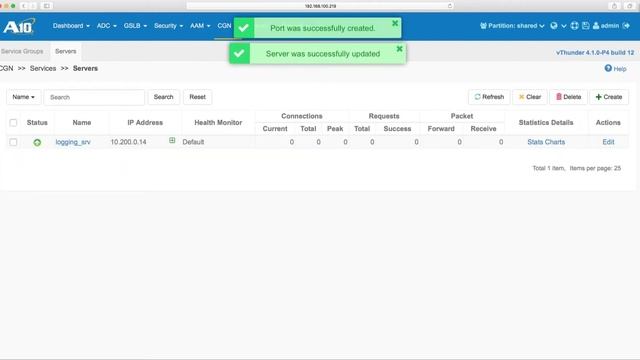
Task: Click the green status icon for logging_srv
Action: click(x=37, y=142)
